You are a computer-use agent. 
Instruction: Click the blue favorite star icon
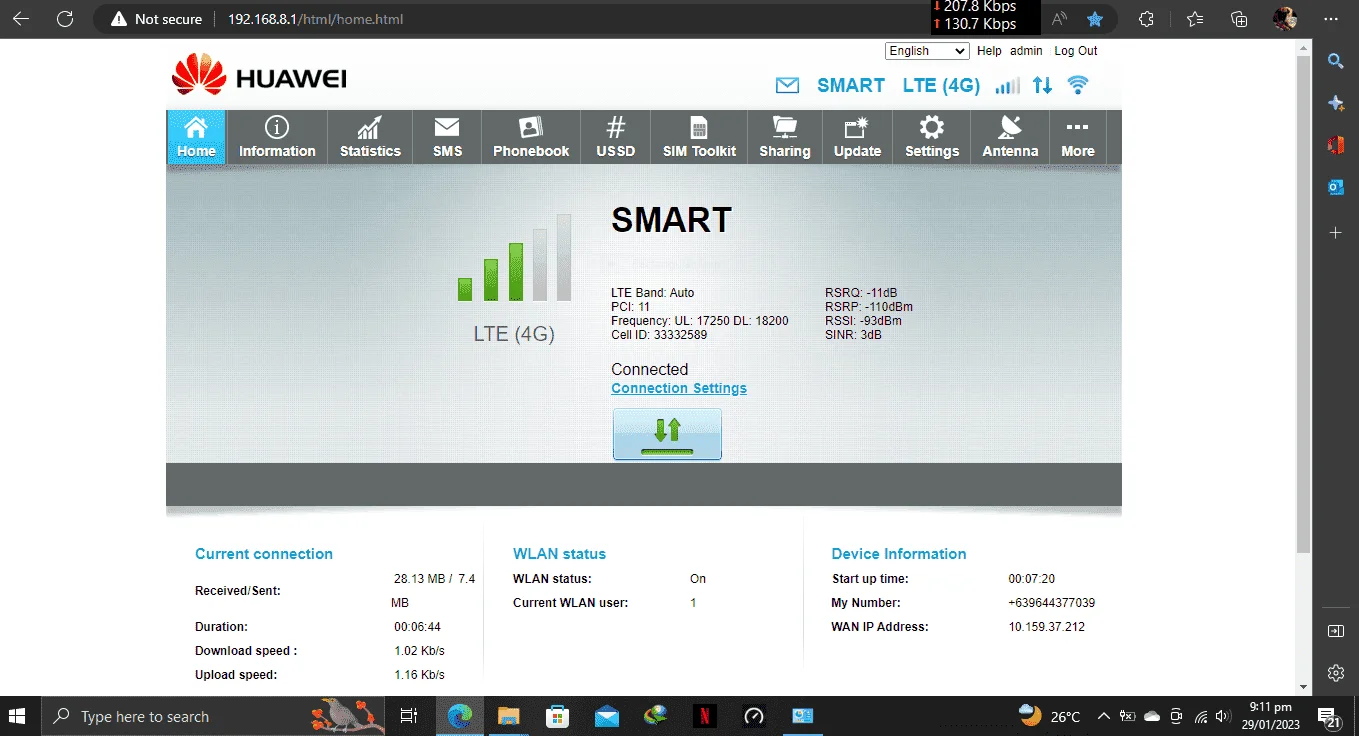(1095, 19)
